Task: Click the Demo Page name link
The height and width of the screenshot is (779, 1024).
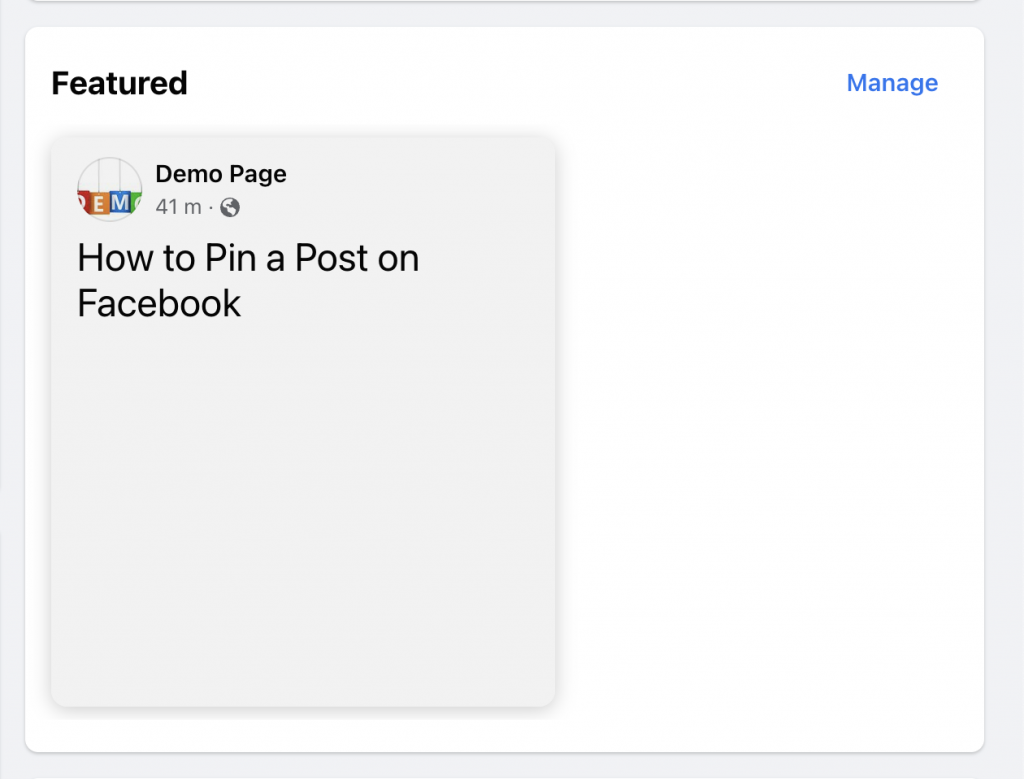Action: pyautogui.click(x=220, y=174)
